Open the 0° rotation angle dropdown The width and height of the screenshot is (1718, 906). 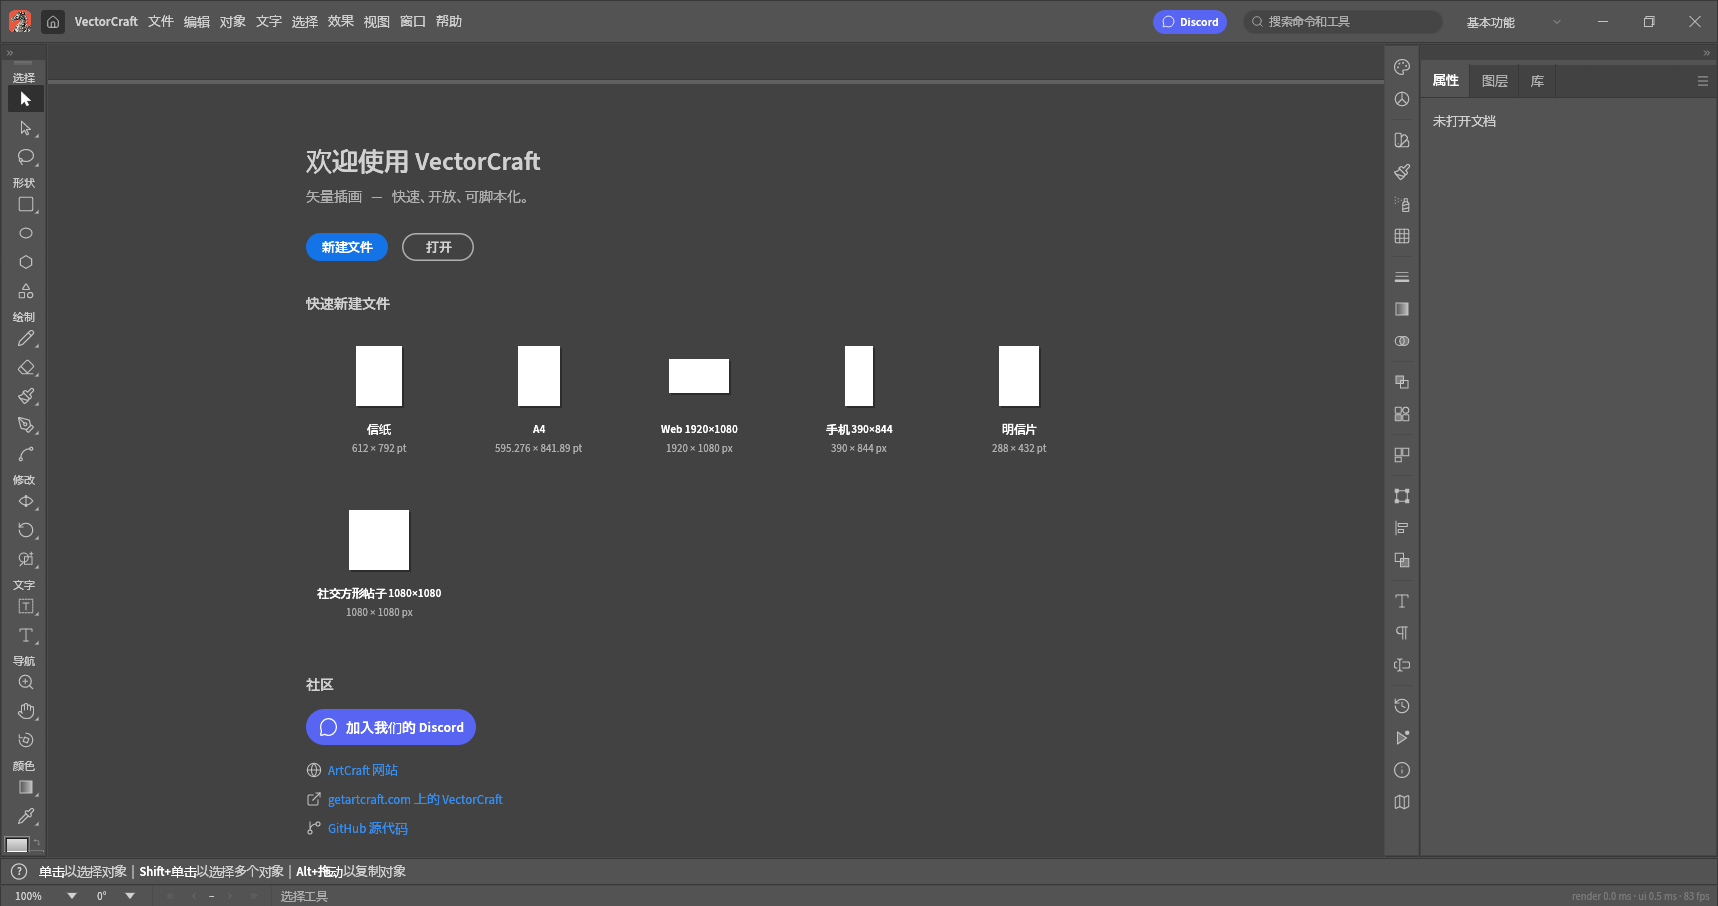coord(130,896)
